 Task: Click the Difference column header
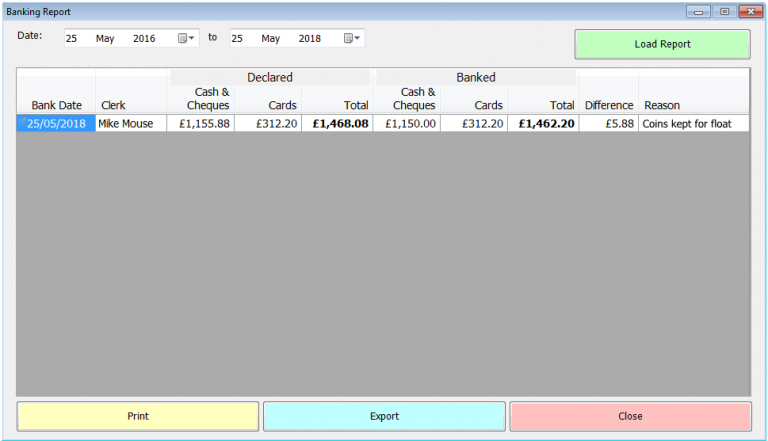coord(609,105)
